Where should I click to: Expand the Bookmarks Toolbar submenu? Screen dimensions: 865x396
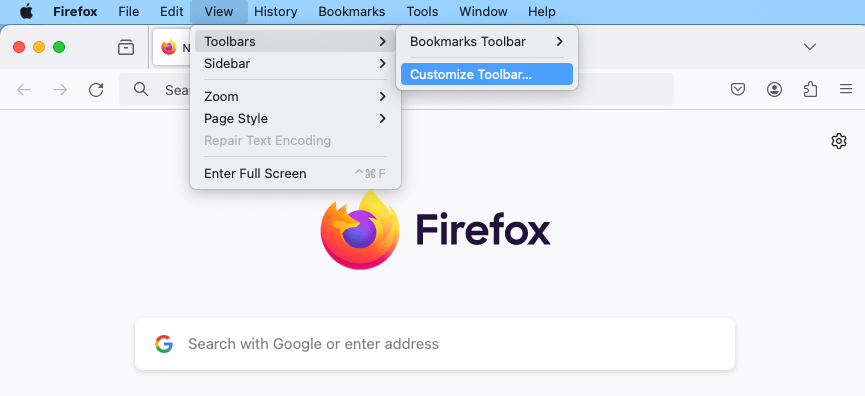pyautogui.click(x=487, y=41)
